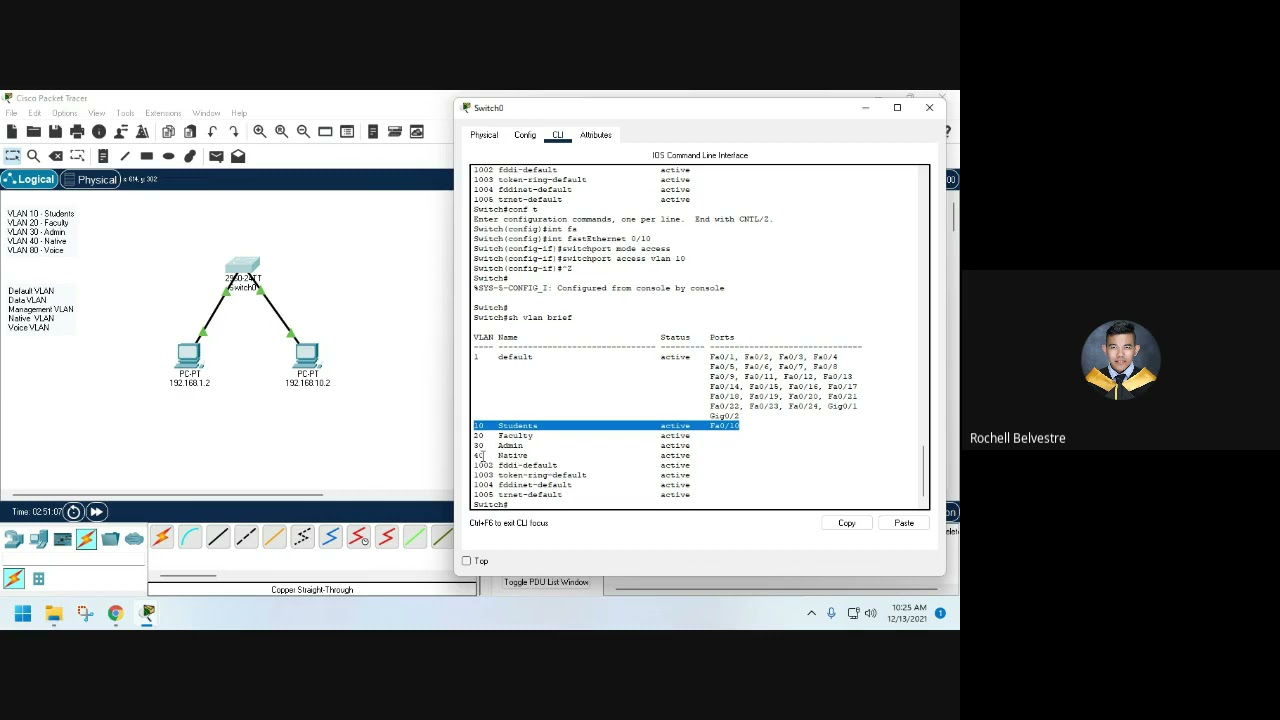Select Network Devices category icon
Screen dimensions: 1280x720
[14, 539]
